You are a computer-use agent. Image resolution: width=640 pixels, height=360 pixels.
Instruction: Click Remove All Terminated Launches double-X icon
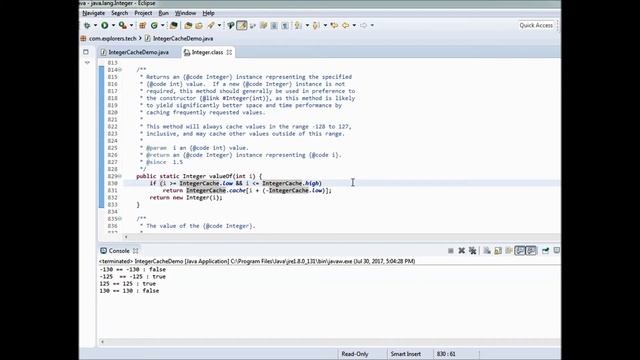tap(473, 251)
